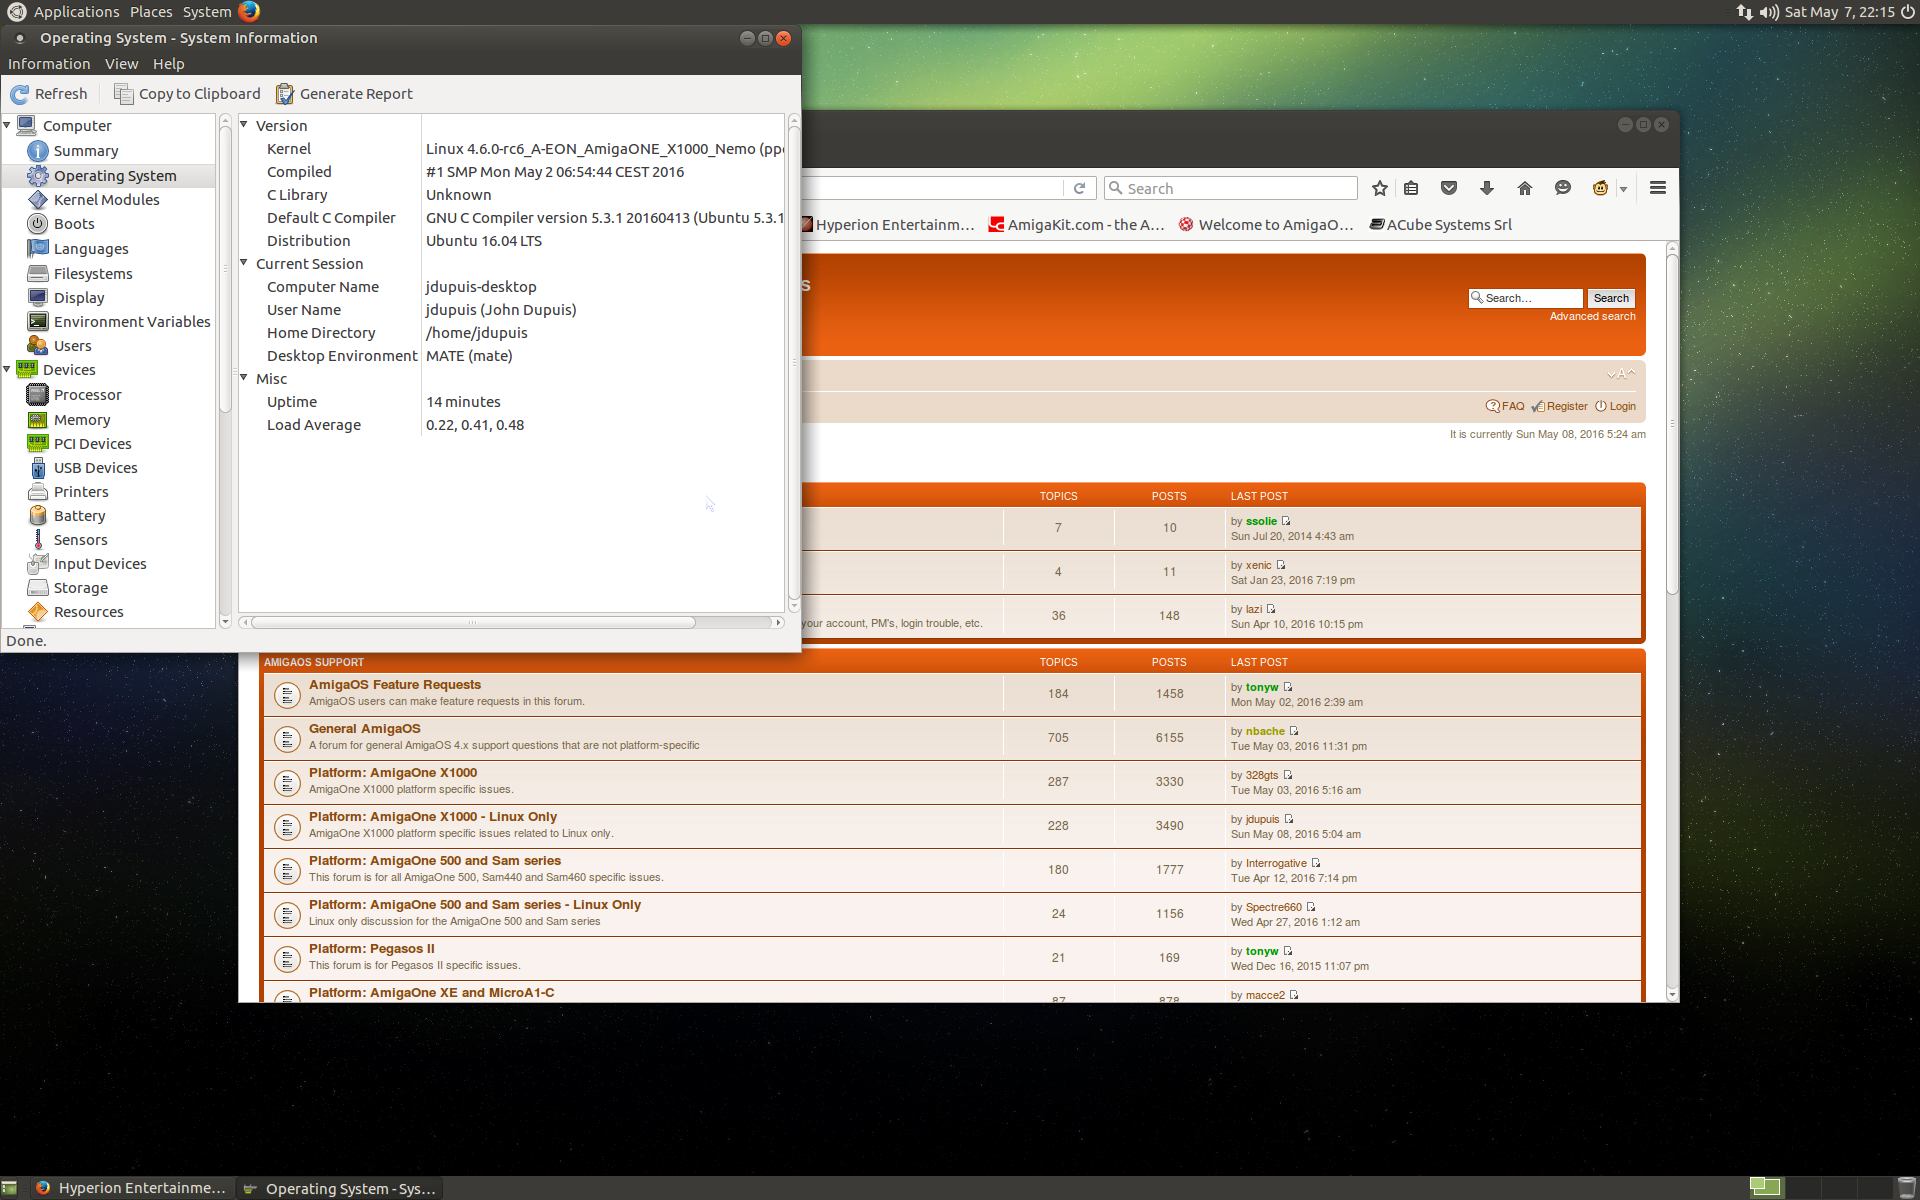Click Firefox home icon
Screen dimensions: 1920x1200
[x=1524, y=188]
